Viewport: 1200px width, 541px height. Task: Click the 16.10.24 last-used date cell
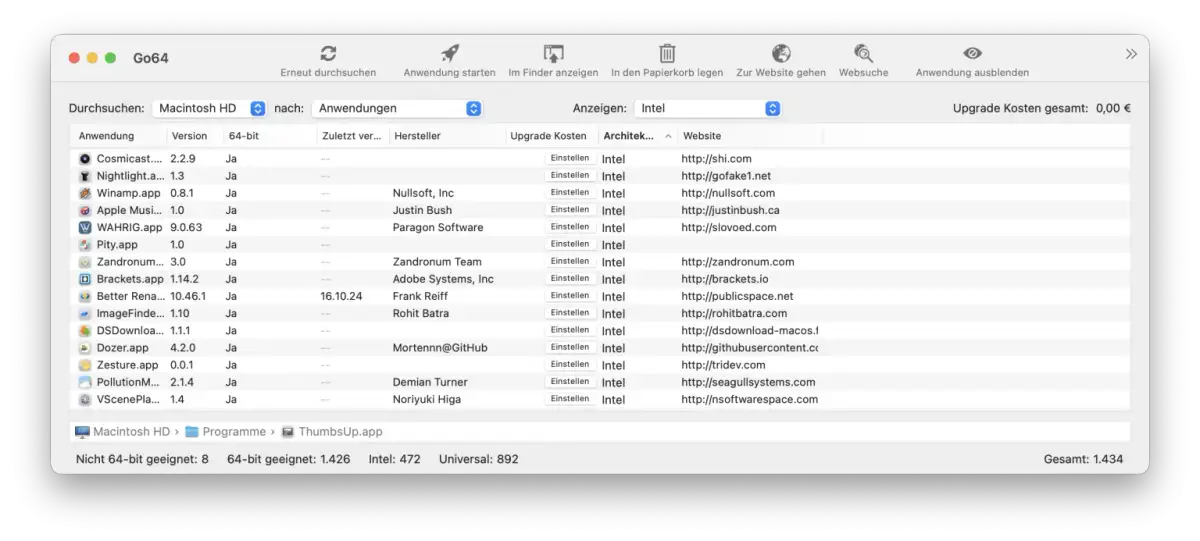click(341, 296)
